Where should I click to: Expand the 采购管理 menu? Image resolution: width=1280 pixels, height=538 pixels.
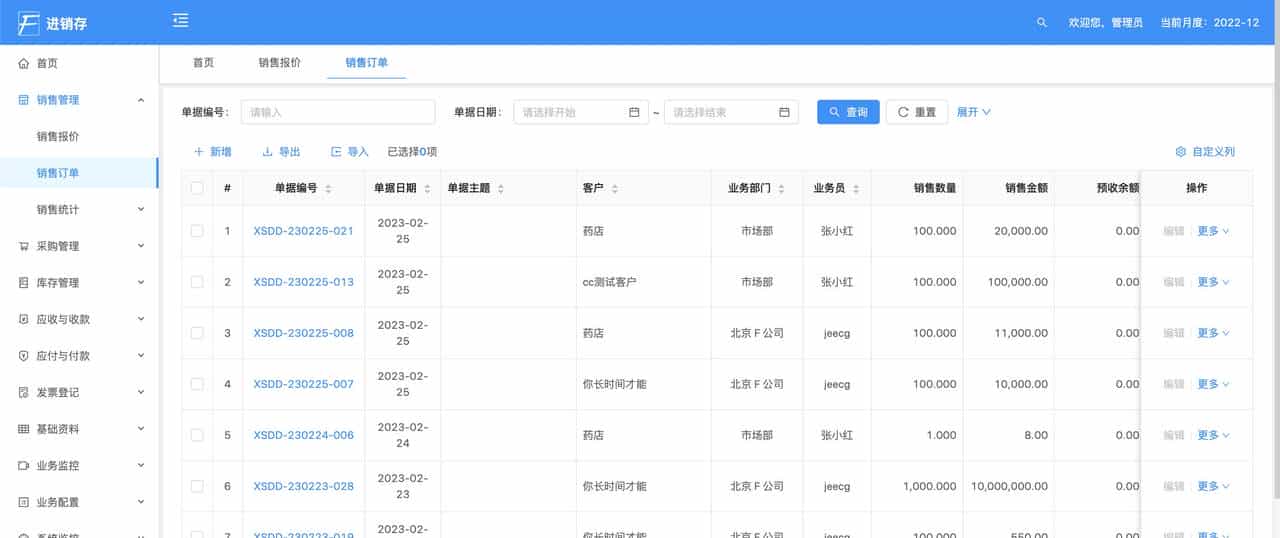pyautogui.click(x=141, y=246)
